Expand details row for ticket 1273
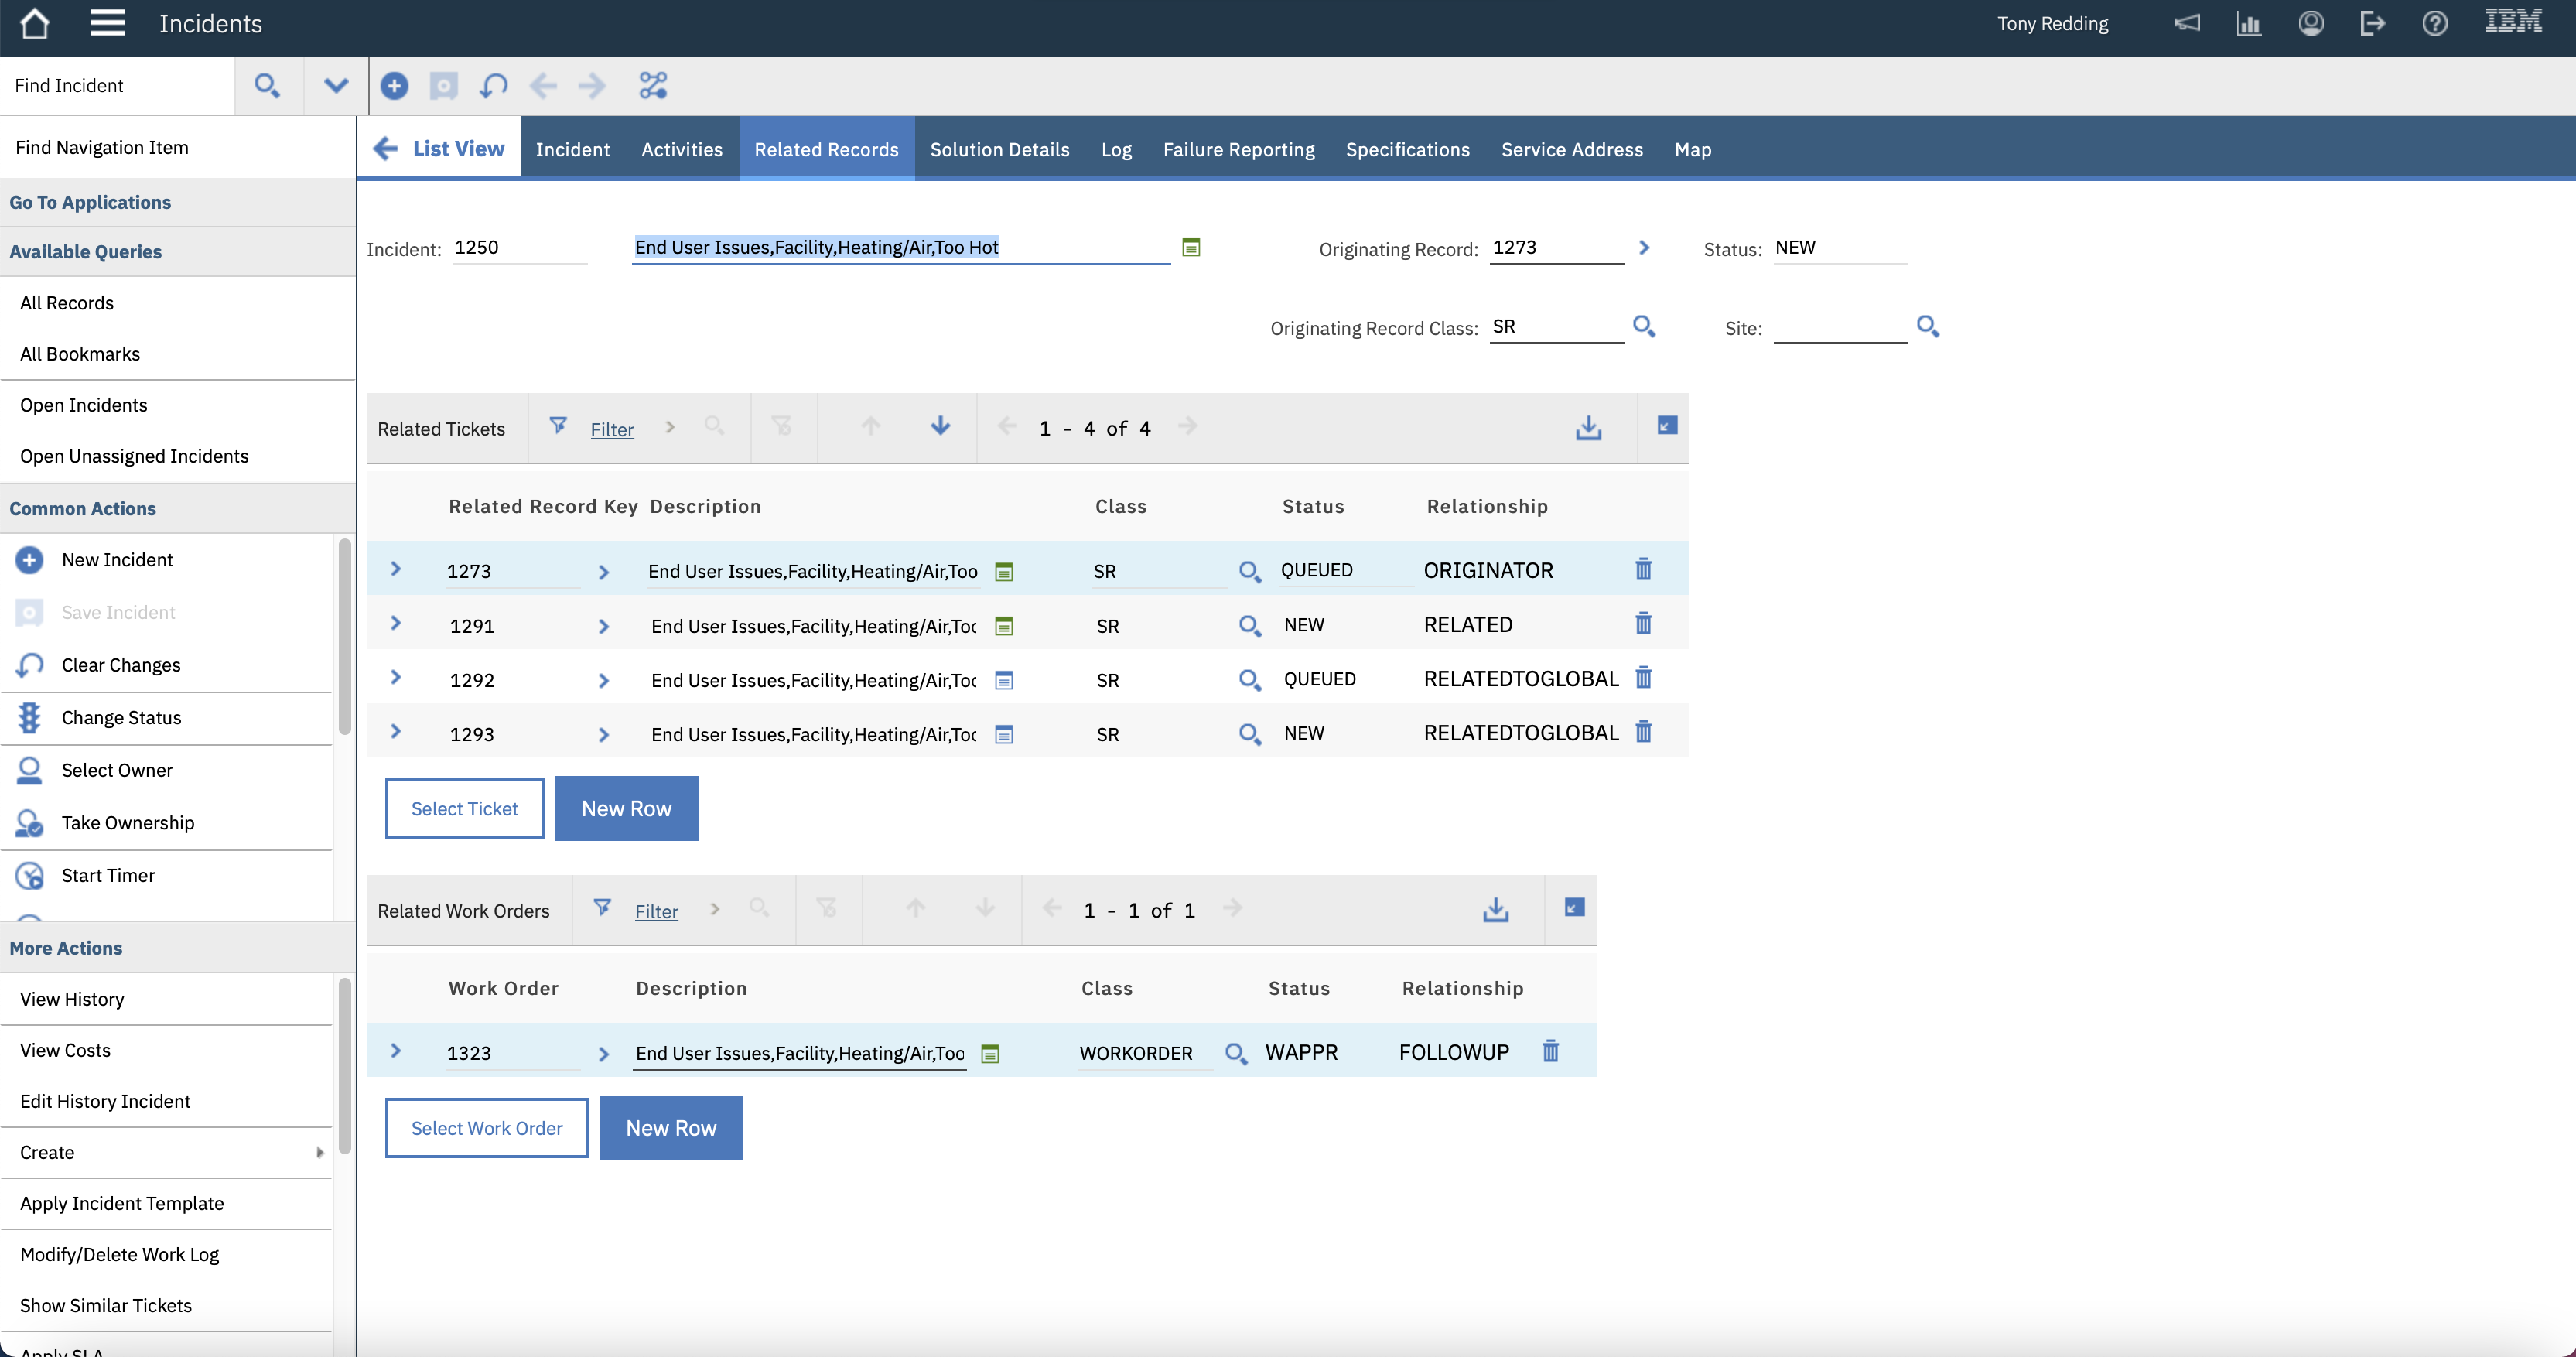This screenshot has width=2576, height=1357. coord(396,569)
